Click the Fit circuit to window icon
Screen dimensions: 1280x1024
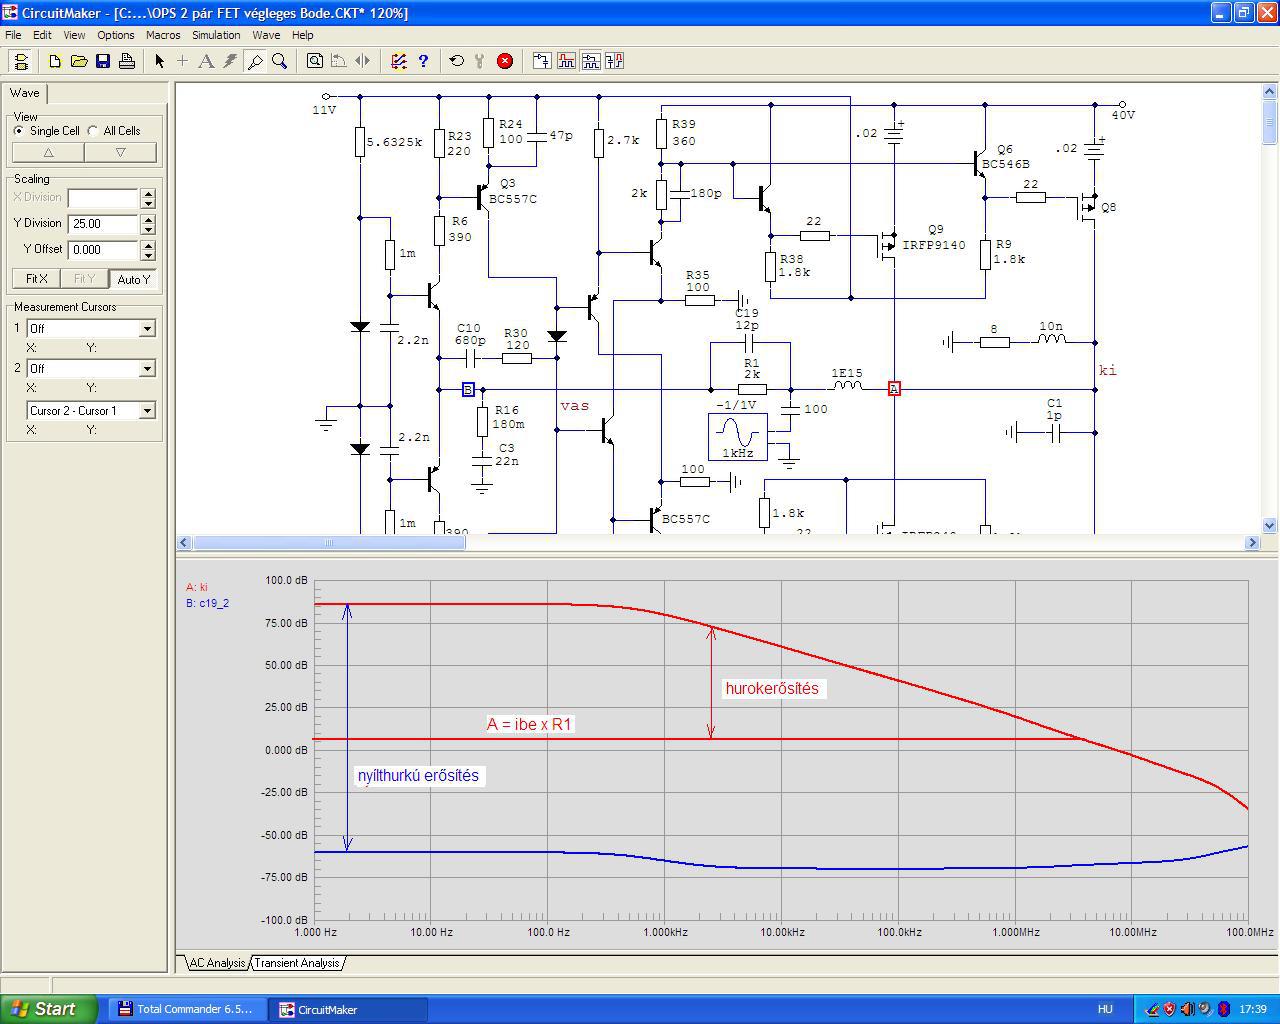tap(315, 61)
